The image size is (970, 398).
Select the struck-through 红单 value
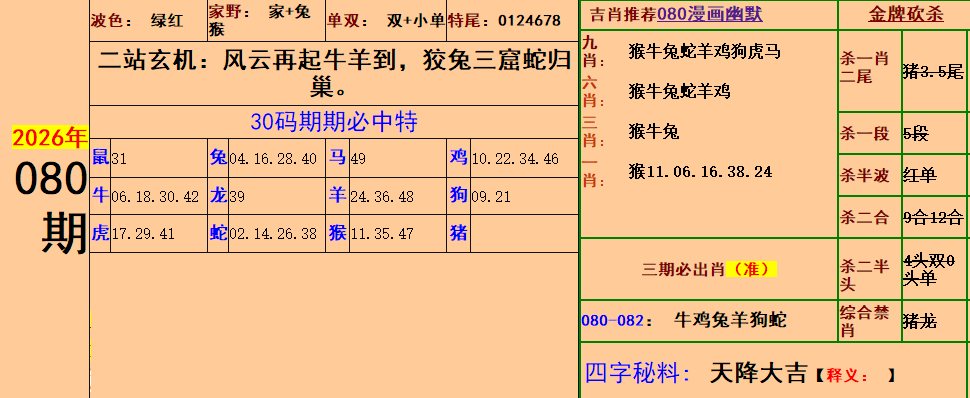point(920,175)
